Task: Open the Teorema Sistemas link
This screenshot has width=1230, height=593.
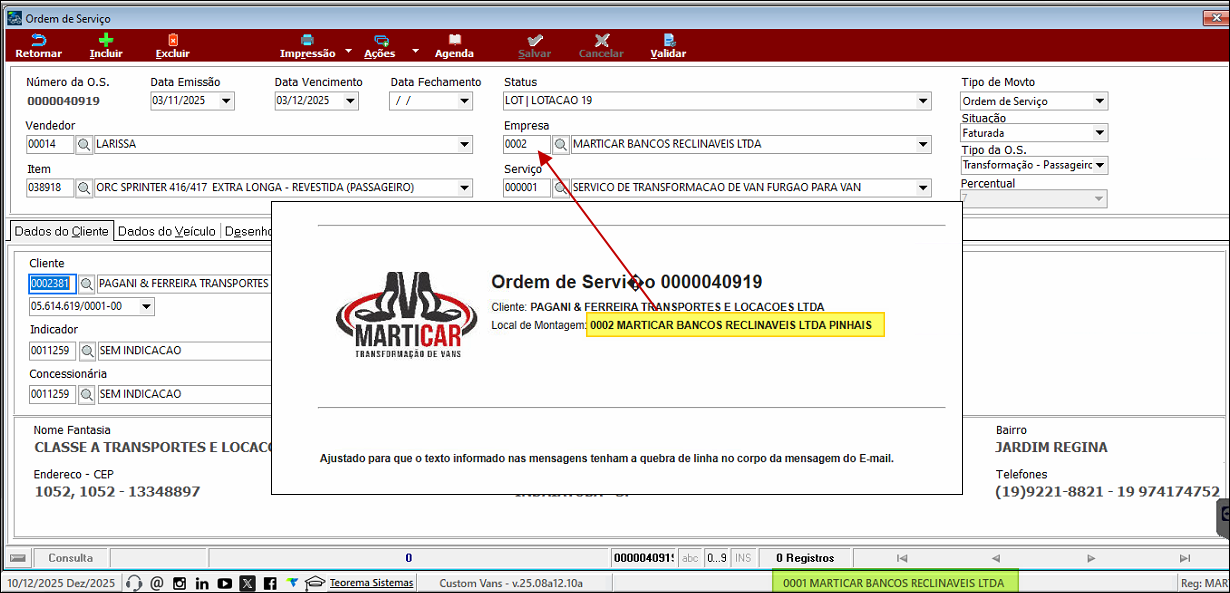Action: [371, 583]
